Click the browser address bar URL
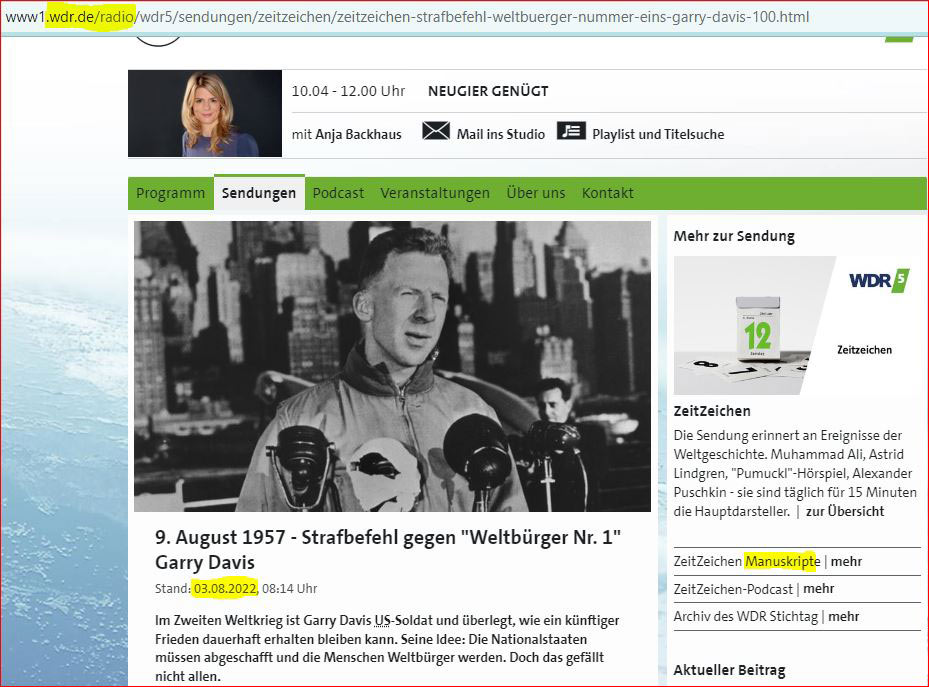 pos(406,17)
